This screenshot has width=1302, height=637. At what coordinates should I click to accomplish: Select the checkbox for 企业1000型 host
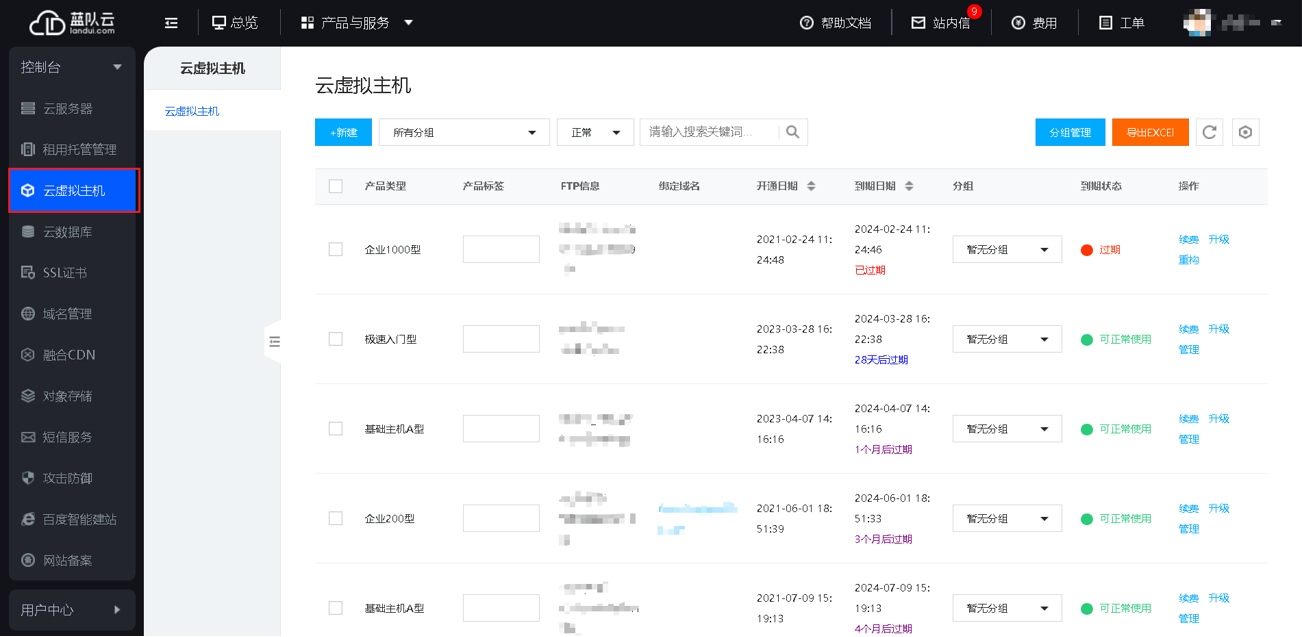(x=335, y=249)
